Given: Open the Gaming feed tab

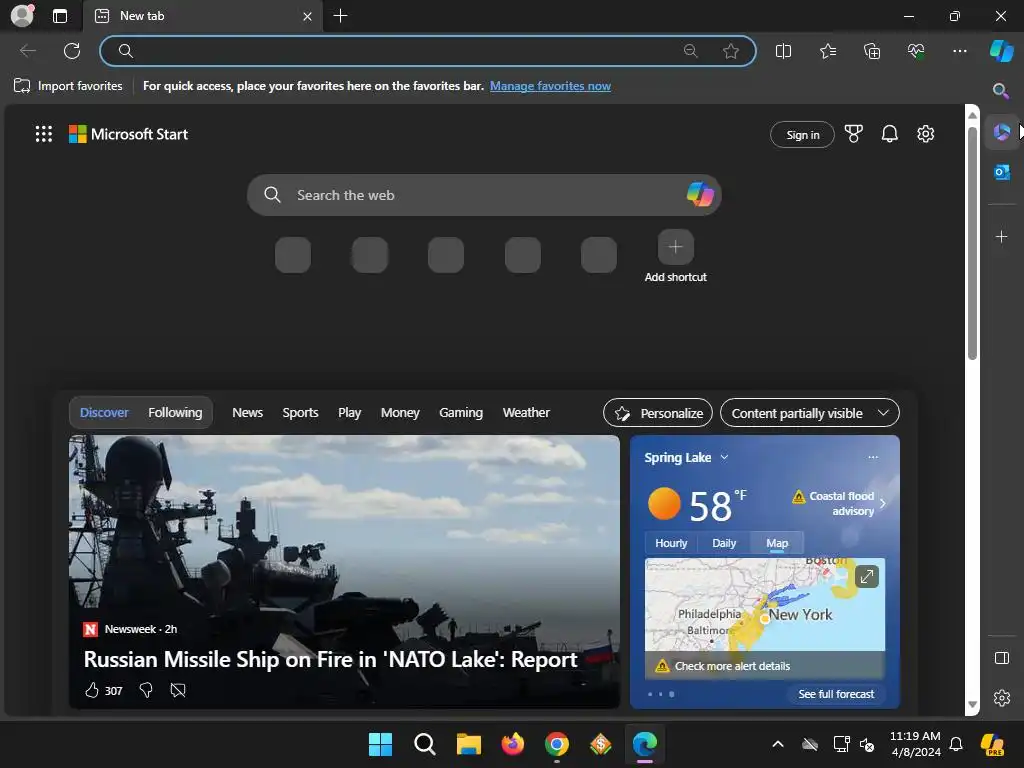Looking at the screenshot, I should (461, 413).
